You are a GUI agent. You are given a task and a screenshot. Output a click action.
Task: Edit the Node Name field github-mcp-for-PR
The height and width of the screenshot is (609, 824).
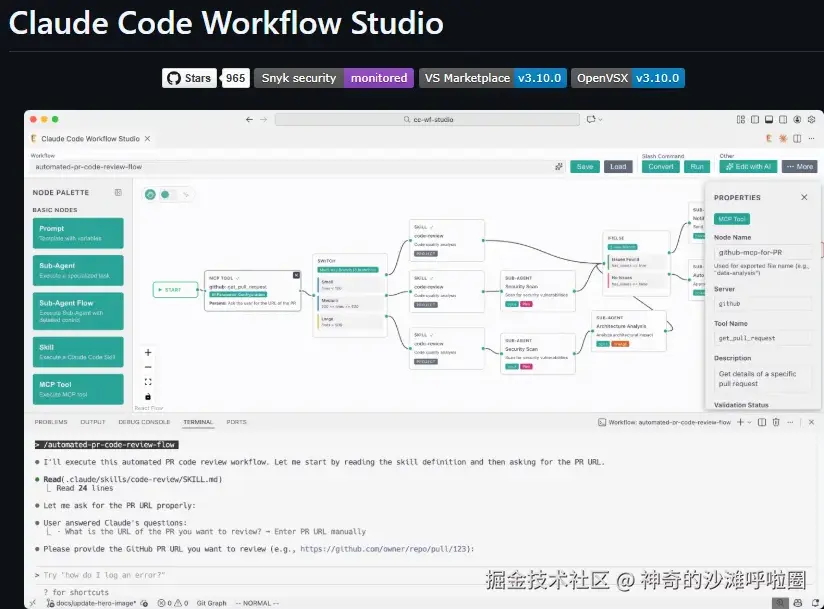(x=763, y=252)
